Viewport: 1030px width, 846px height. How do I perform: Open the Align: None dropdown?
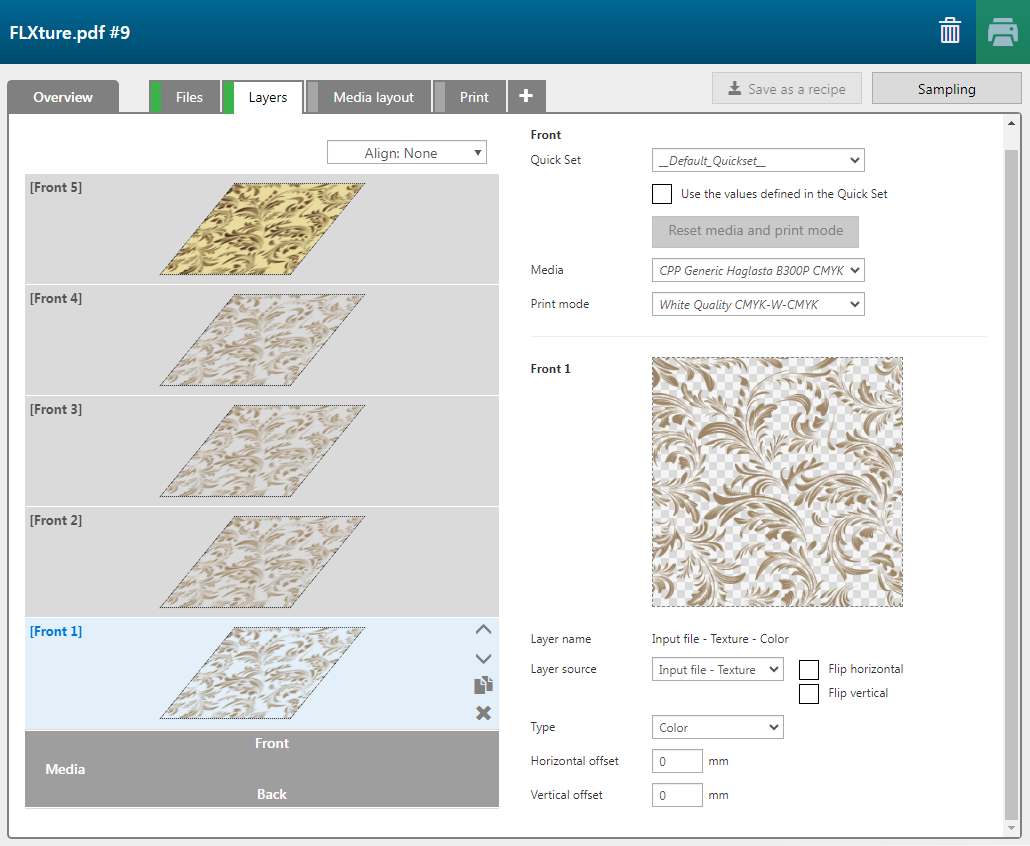[x=406, y=153]
